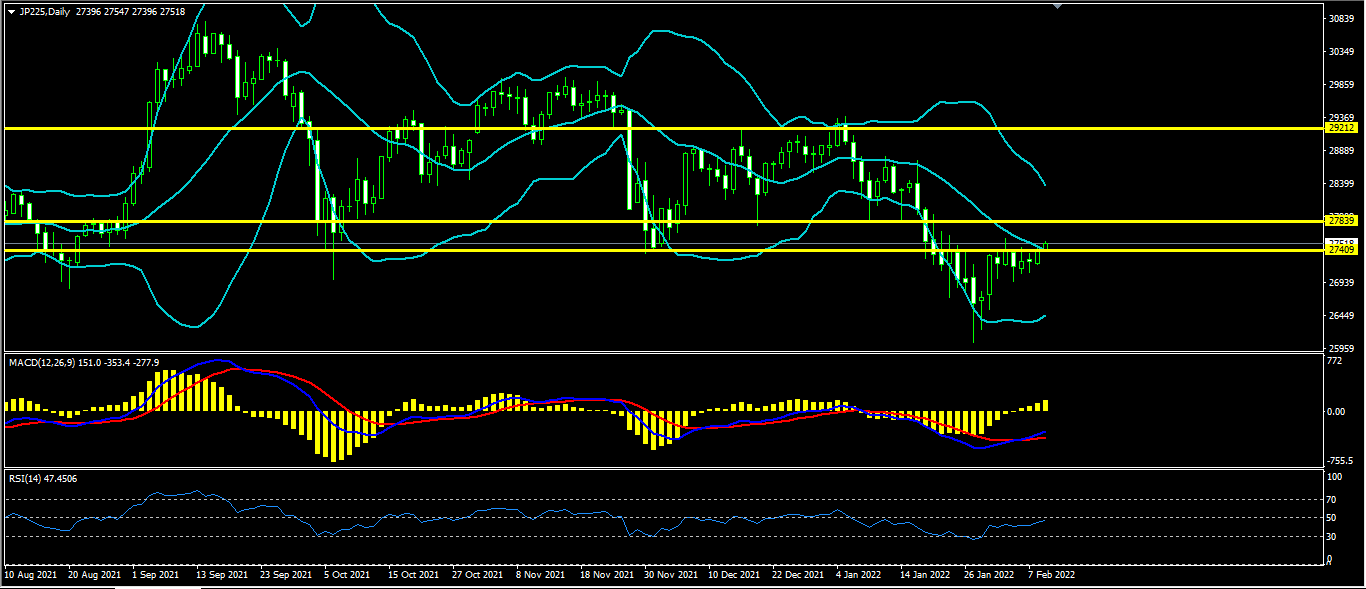Click the 30839 value on price axis

[x=1340, y=19]
